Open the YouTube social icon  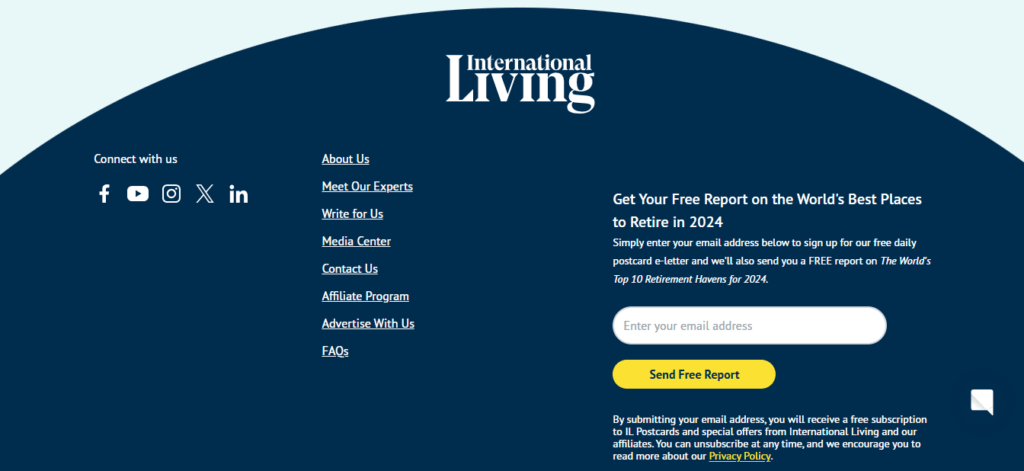(x=138, y=194)
